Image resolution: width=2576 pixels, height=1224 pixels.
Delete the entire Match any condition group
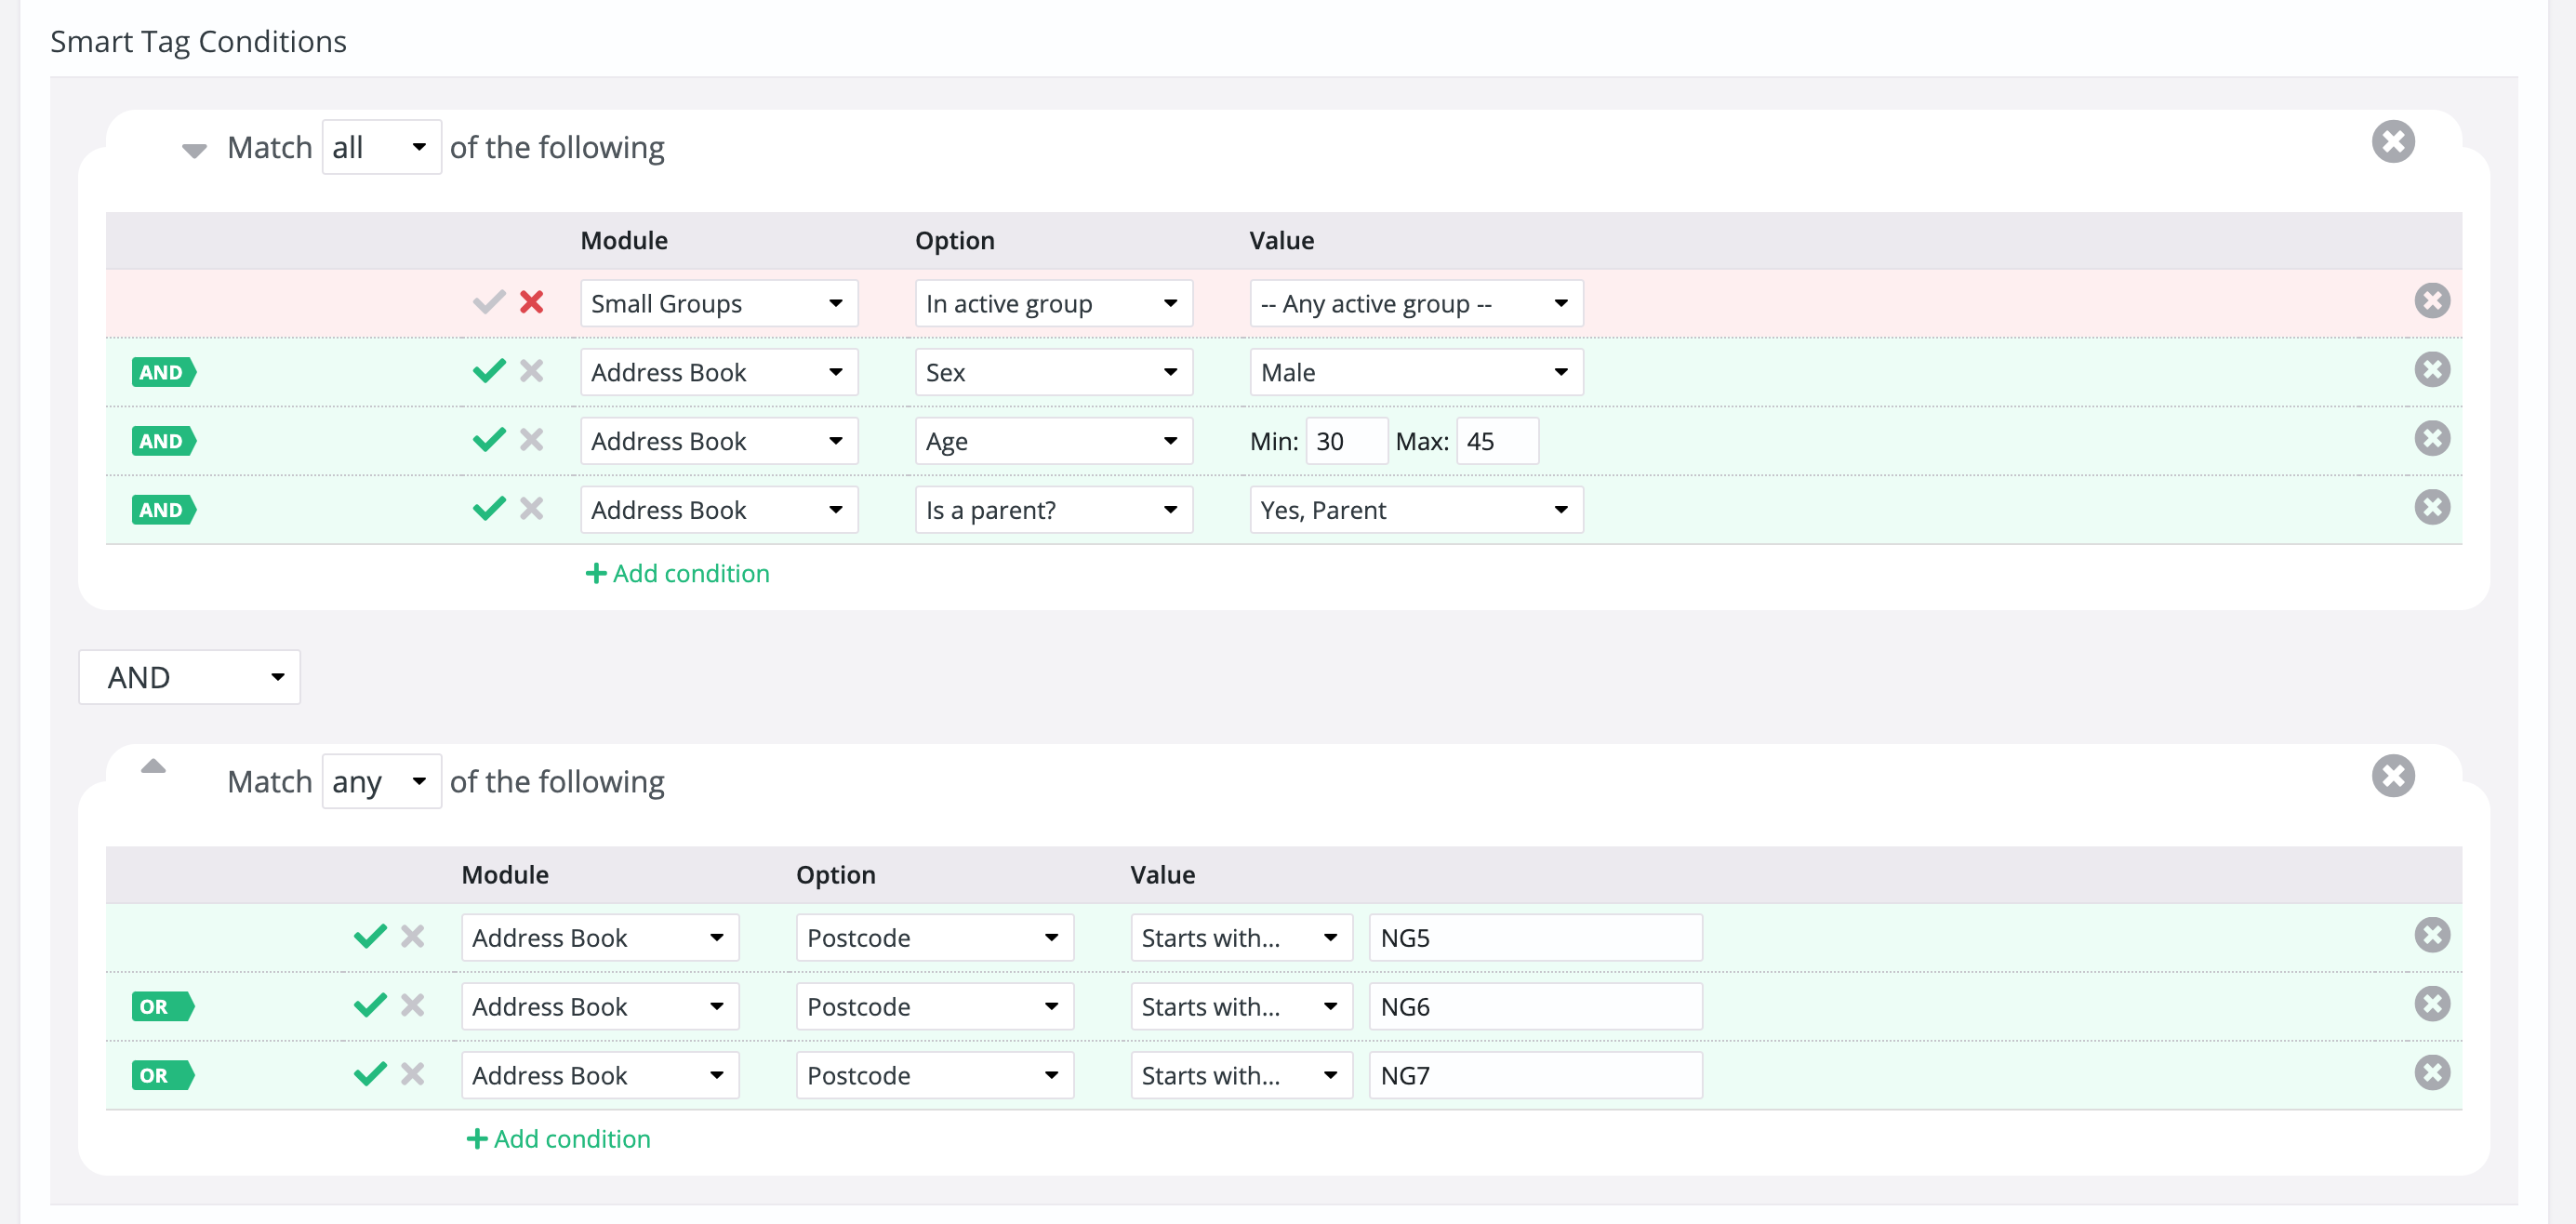tap(2394, 775)
